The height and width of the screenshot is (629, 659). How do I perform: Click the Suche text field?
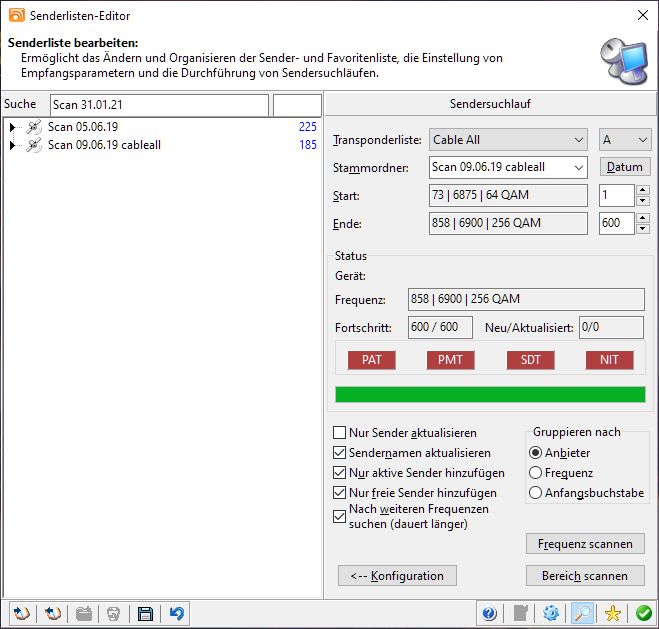[159, 105]
